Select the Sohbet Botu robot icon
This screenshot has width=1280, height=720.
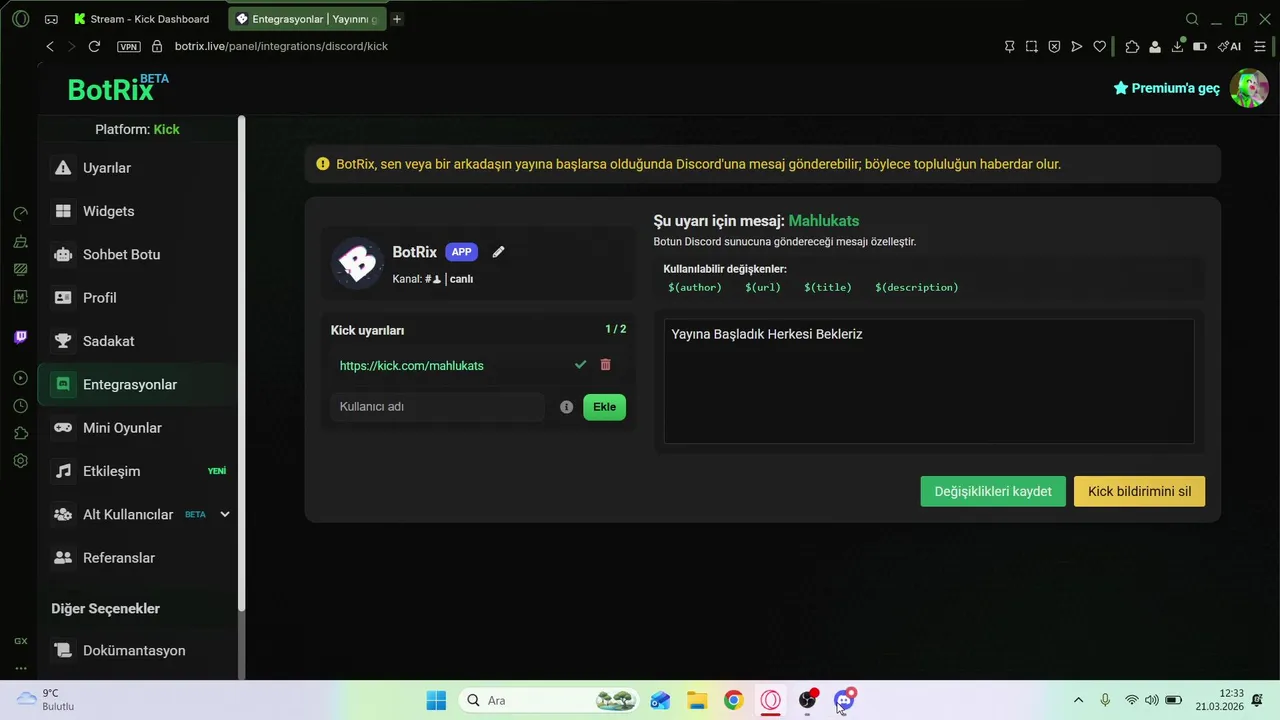(x=63, y=254)
